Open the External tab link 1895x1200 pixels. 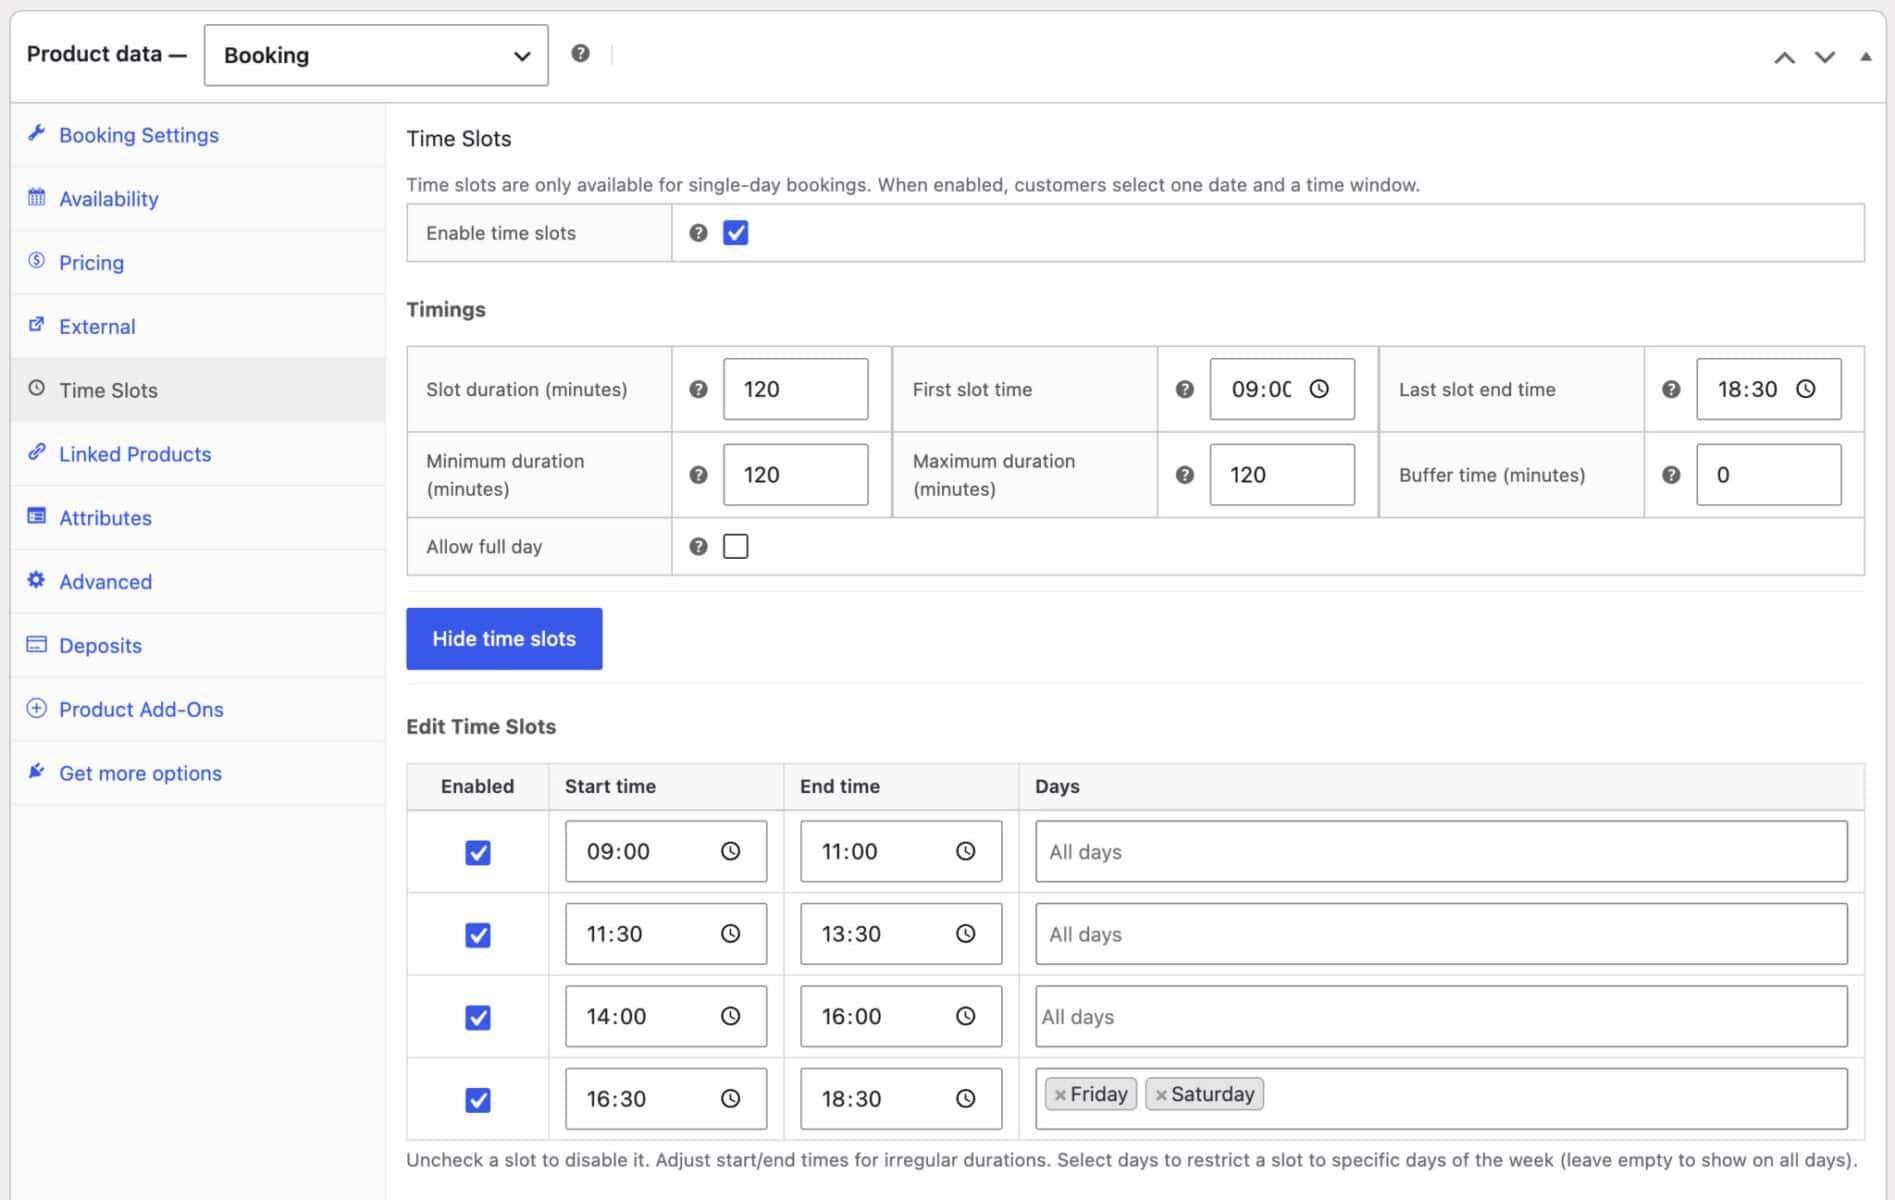[x=97, y=326]
